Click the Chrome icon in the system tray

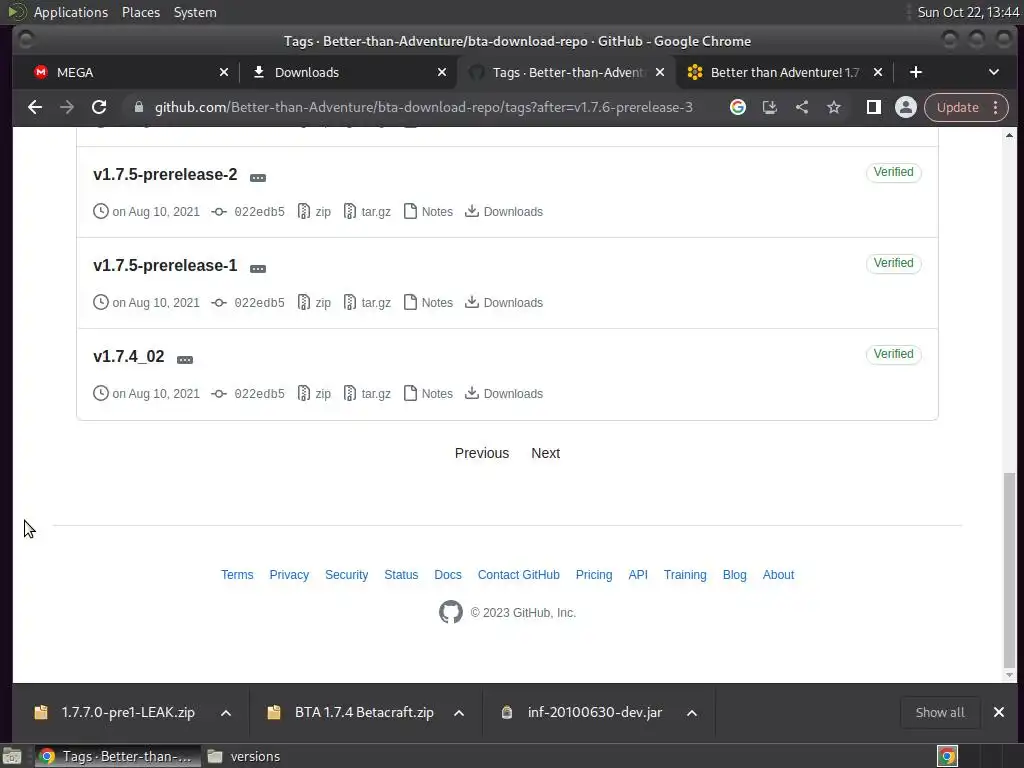pyautogui.click(x=947, y=756)
